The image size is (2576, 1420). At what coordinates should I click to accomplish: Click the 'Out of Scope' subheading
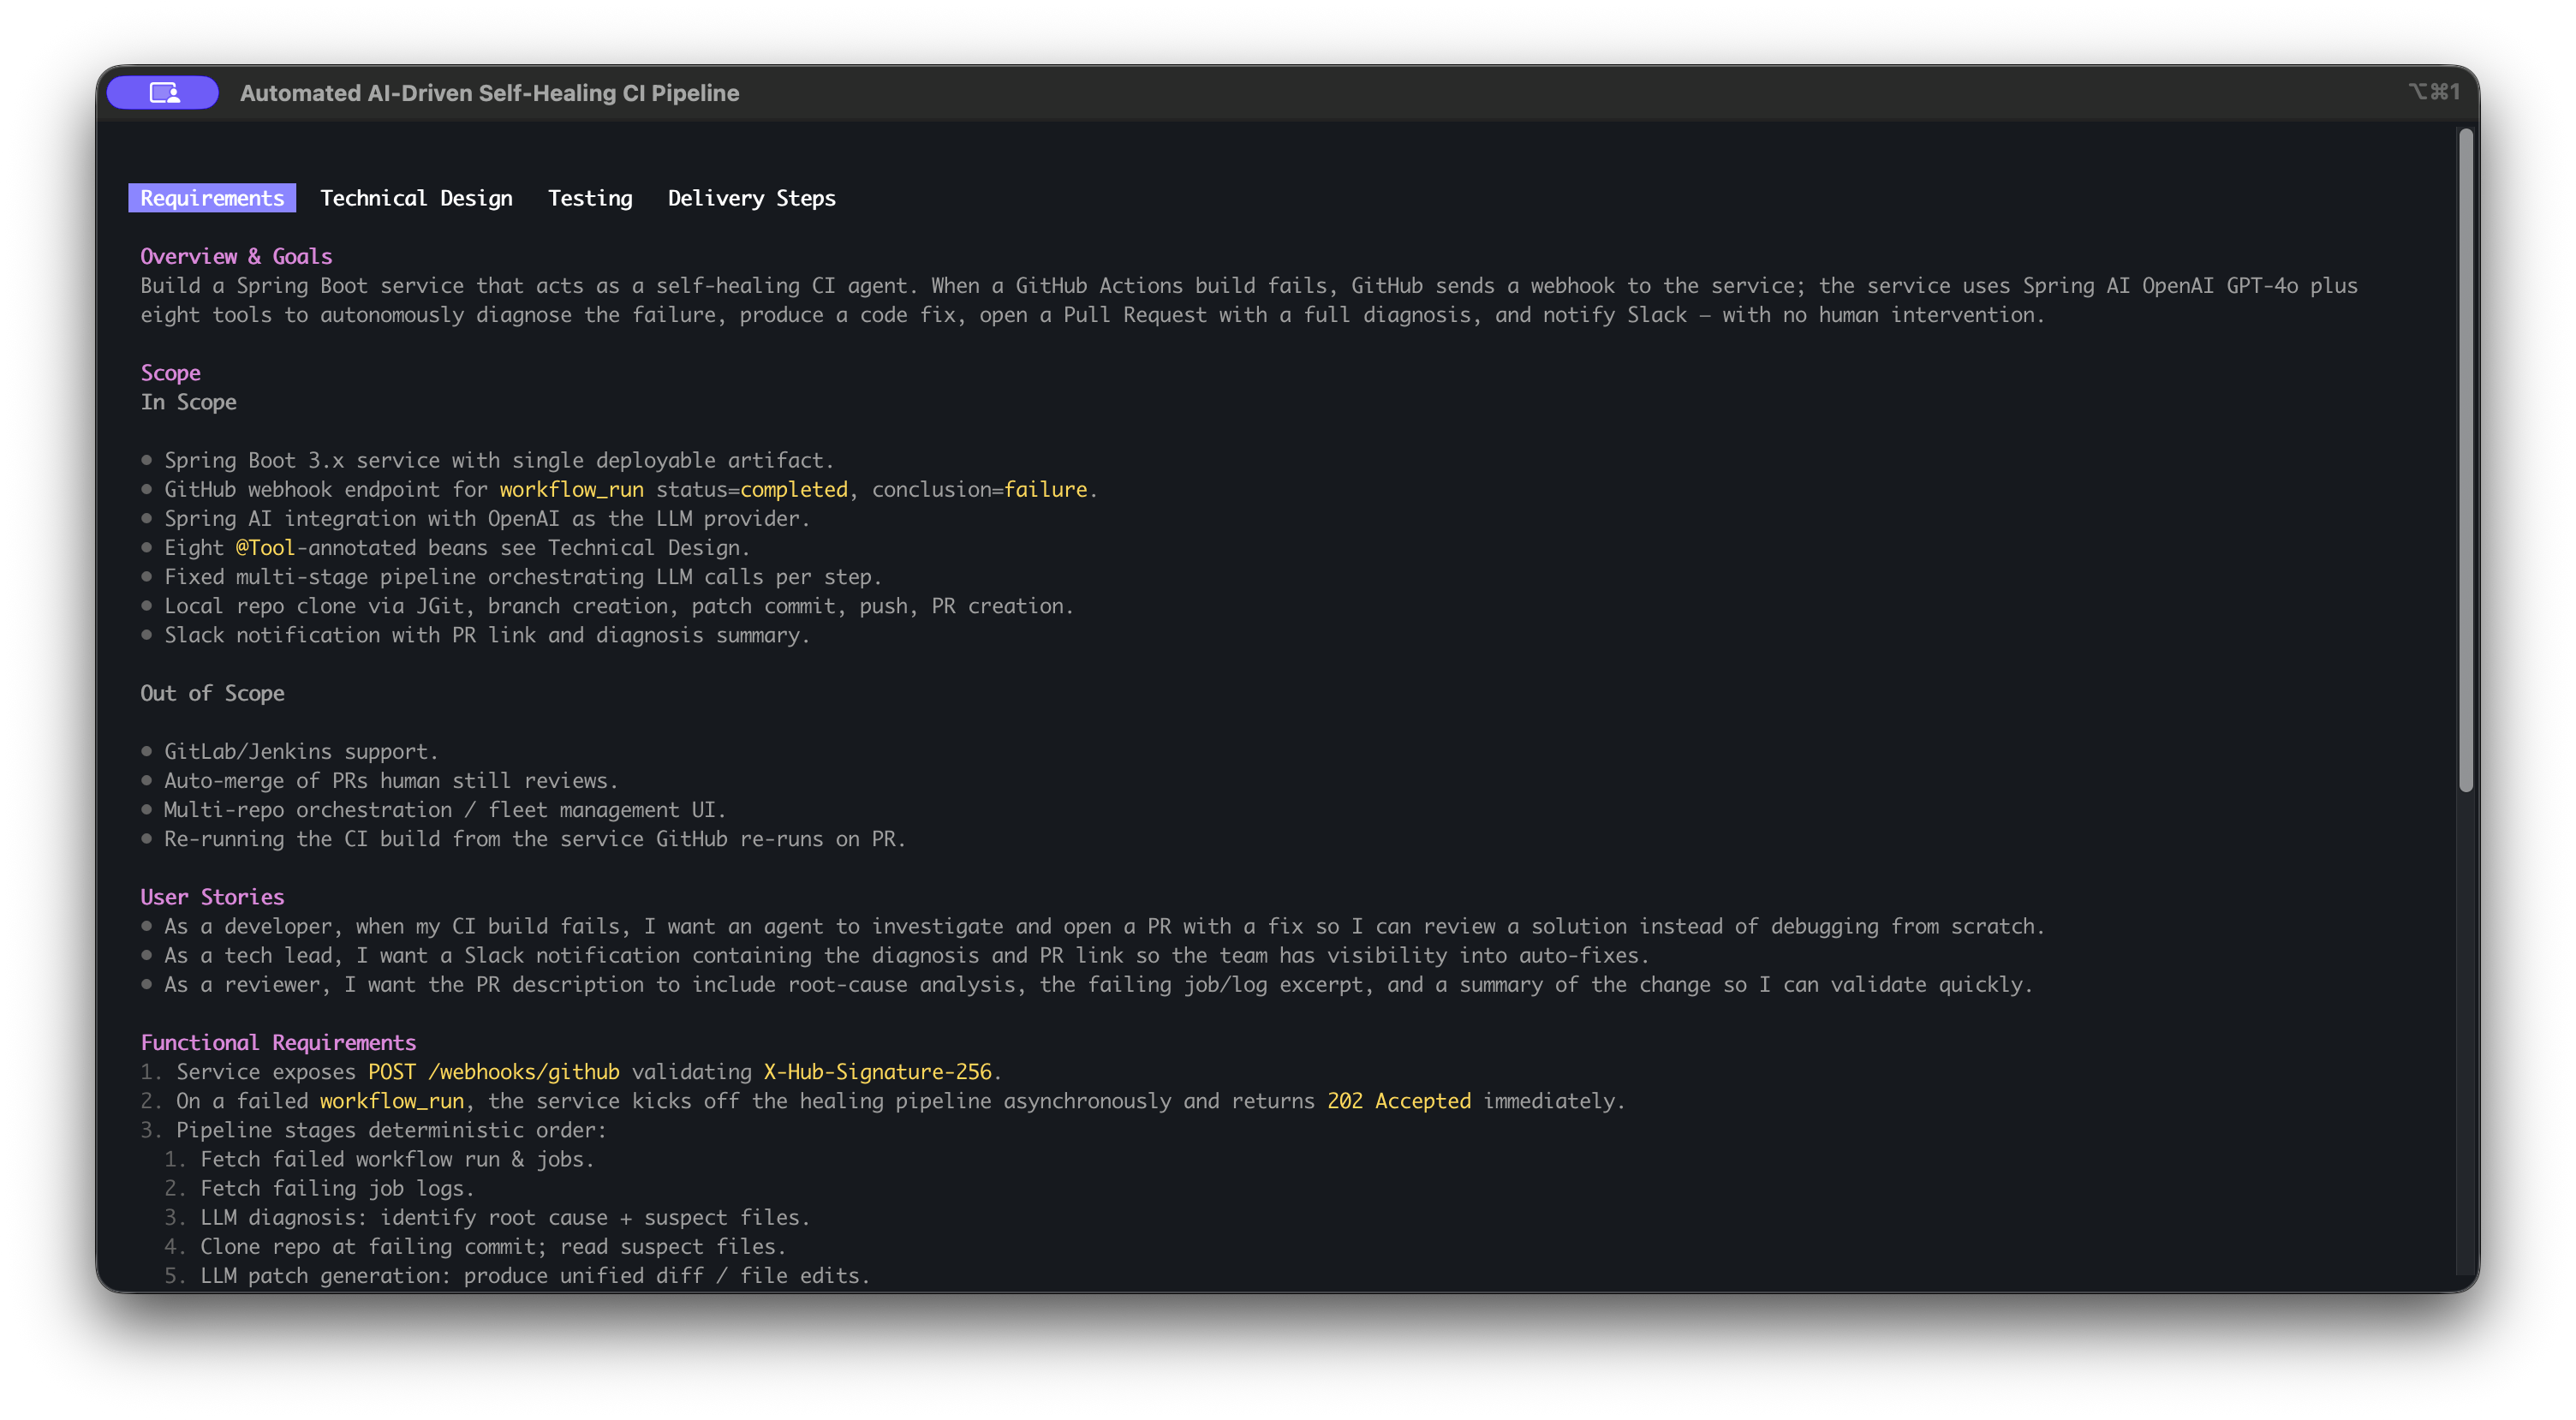pyautogui.click(x=212, y=693)
